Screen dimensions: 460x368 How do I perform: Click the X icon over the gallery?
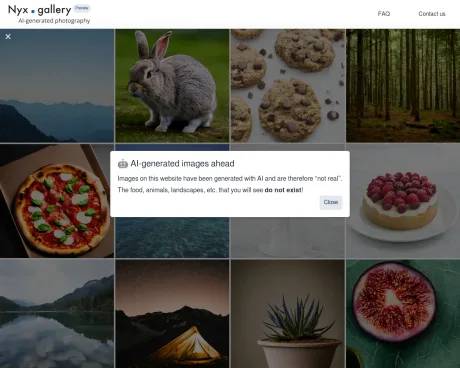8,36
